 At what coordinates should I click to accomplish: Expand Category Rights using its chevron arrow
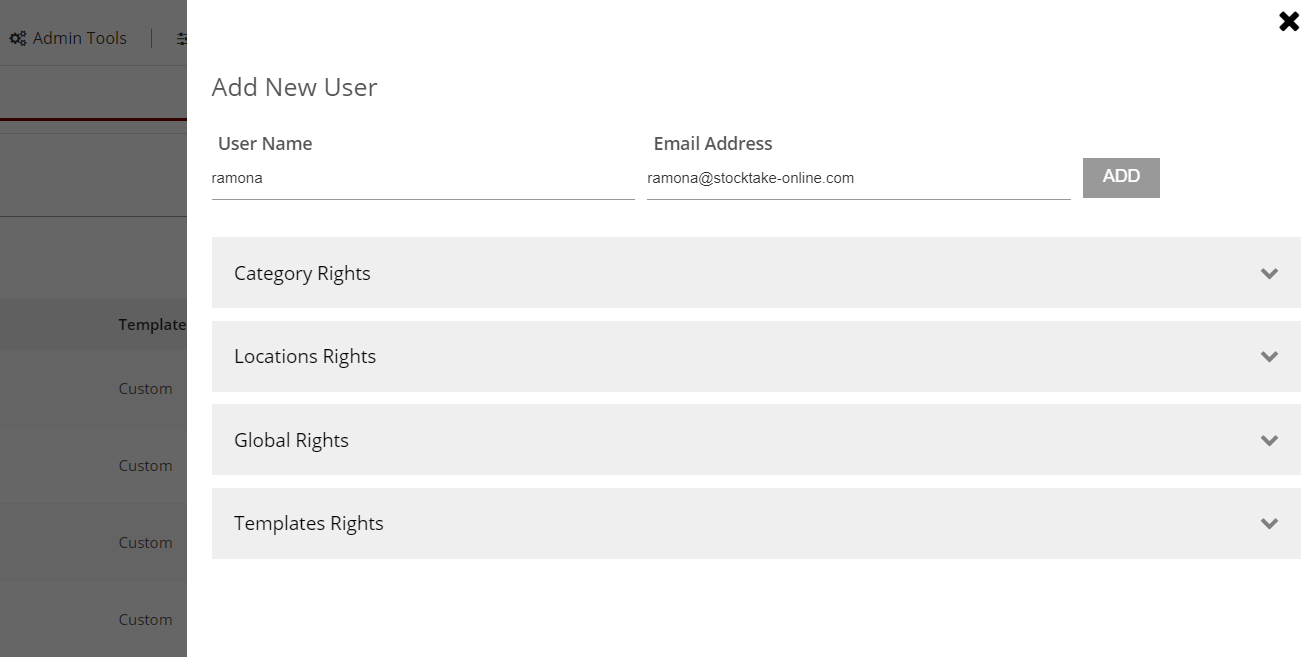[x=1269, y=273]
